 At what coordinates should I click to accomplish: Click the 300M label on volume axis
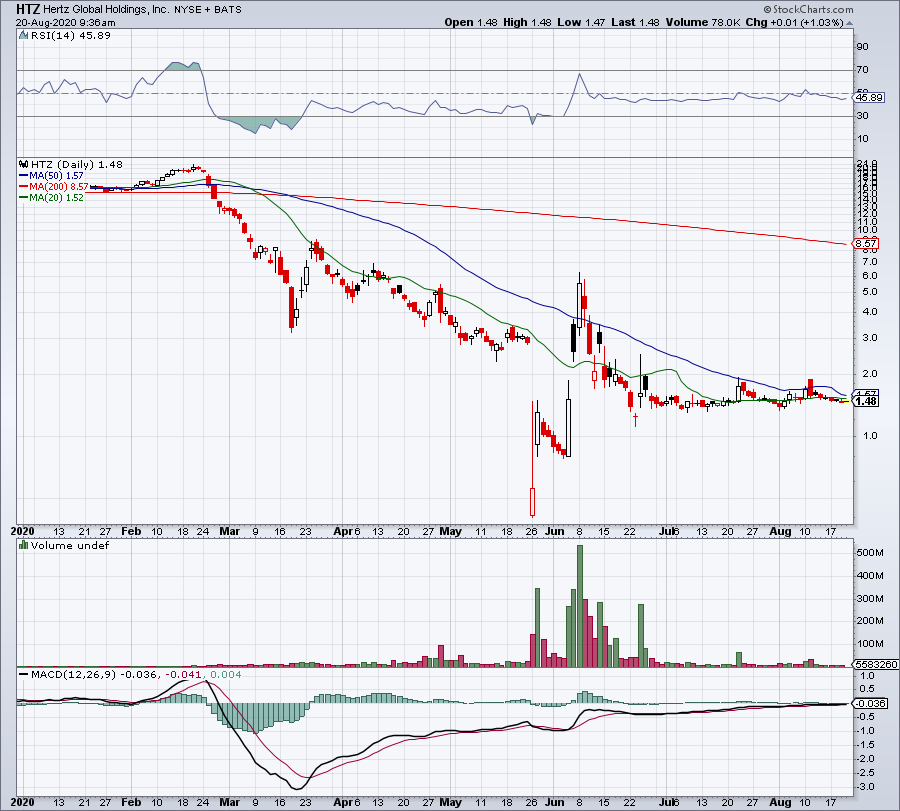870,599
